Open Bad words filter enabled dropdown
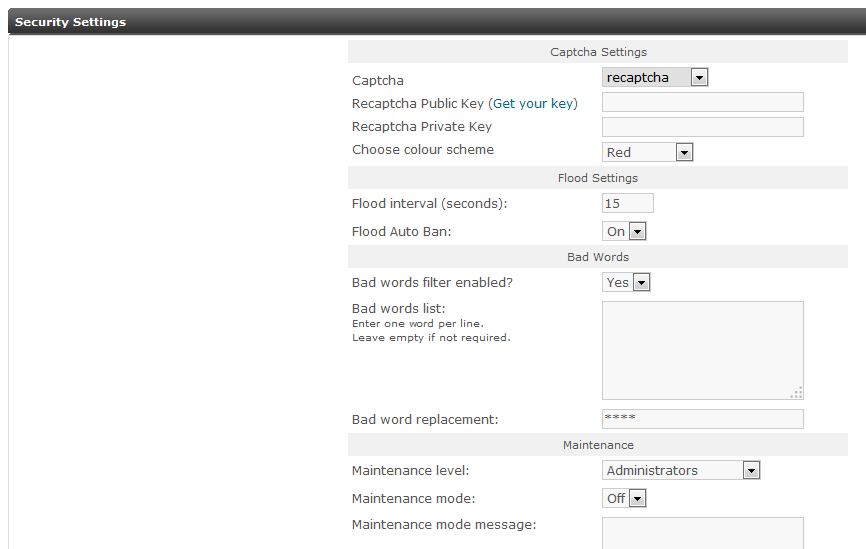Screen dimensions: 866x549 [627, 282]
